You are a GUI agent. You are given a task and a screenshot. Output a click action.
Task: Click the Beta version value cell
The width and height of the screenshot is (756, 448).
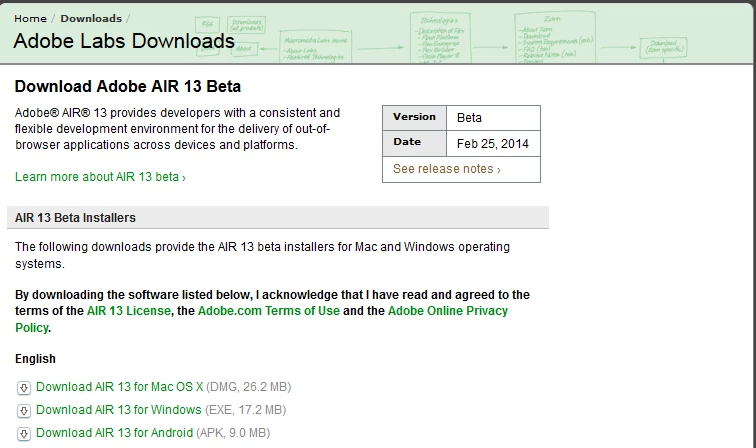493,118
